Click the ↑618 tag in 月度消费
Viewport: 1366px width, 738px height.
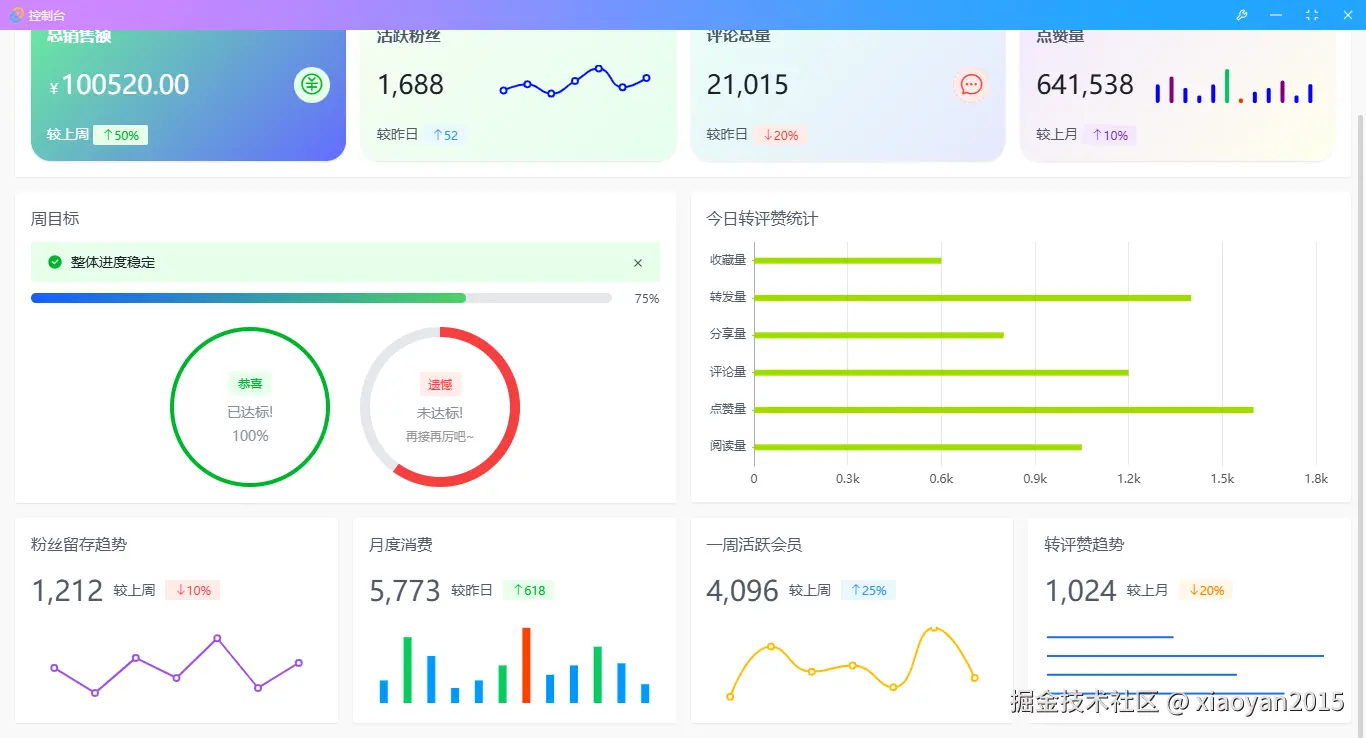(529, 590)
